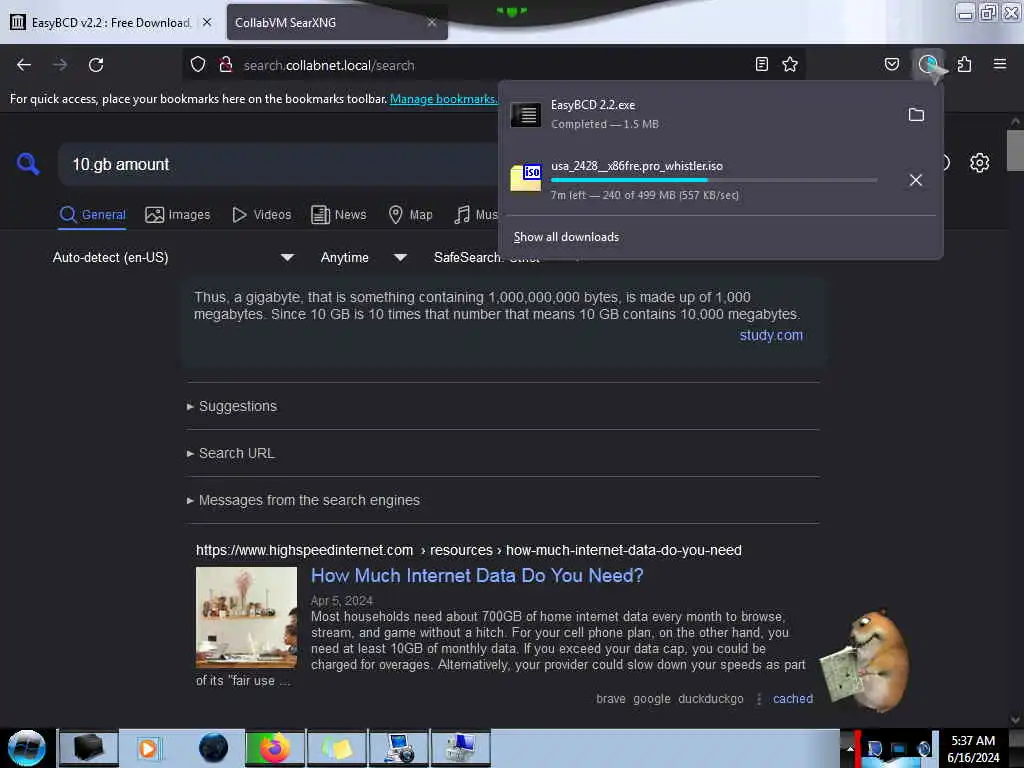Open the tracking protection shield icon
Screen dimensions: 1024x768
click(198, 65)
